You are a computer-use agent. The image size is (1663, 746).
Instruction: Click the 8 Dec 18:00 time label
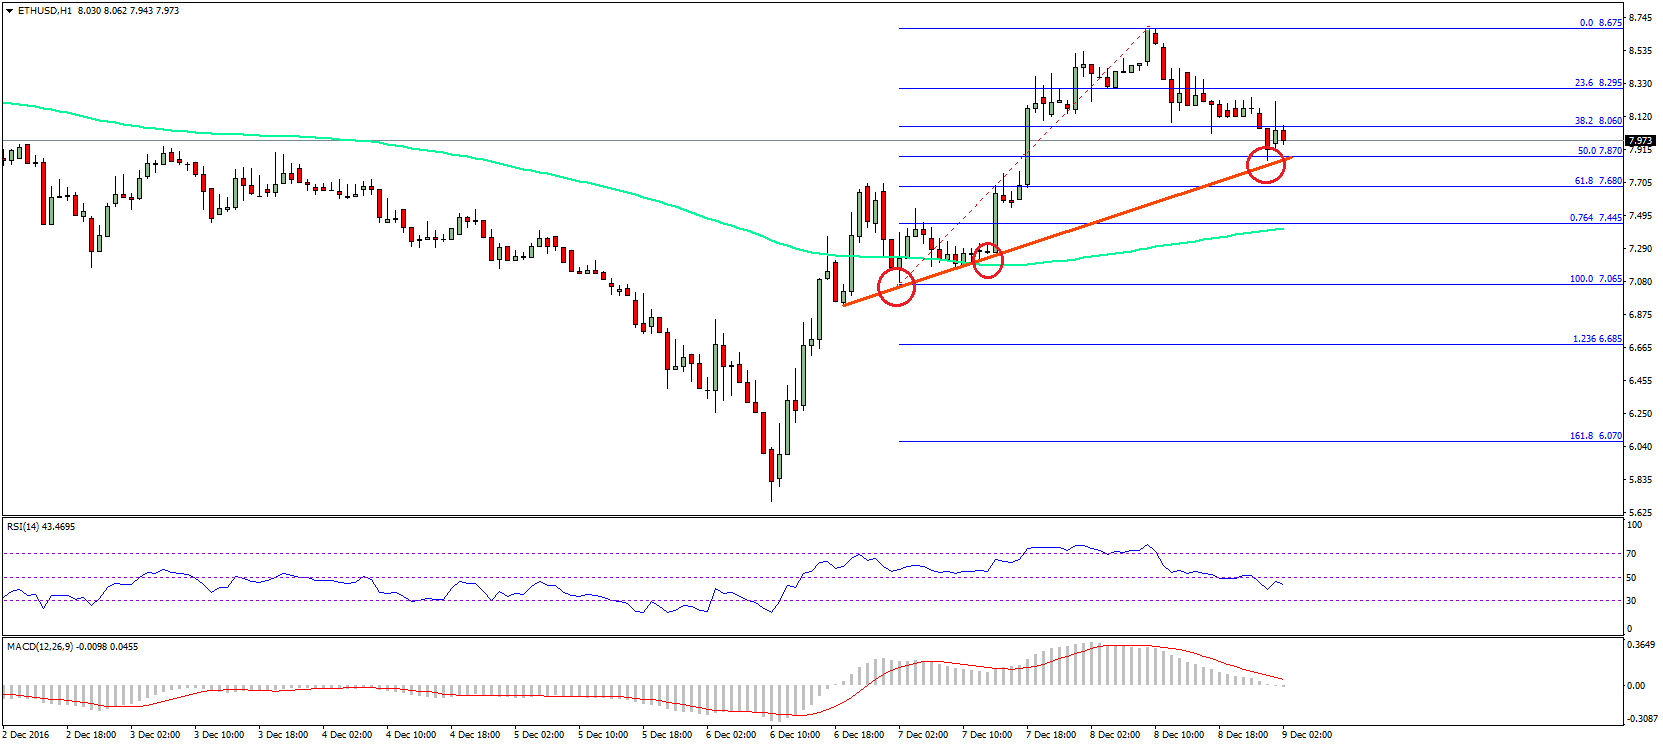(1243, 735)
